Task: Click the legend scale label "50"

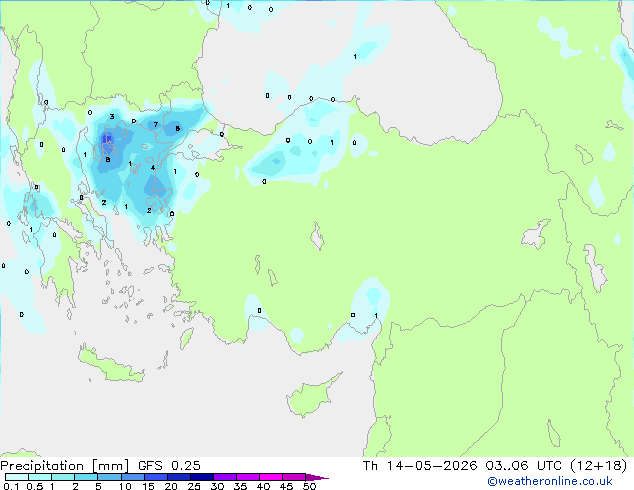Action: tap(310, 486)
